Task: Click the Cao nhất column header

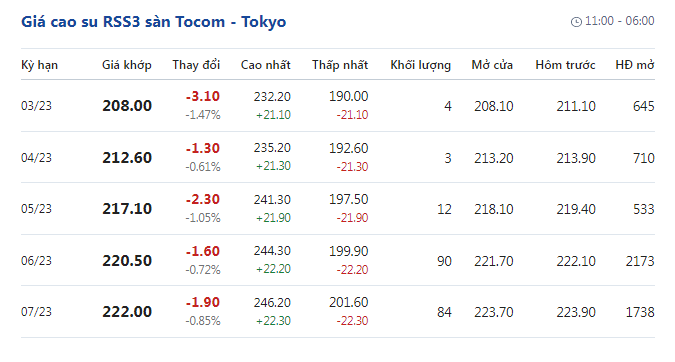Action: [x=266, y=65]
